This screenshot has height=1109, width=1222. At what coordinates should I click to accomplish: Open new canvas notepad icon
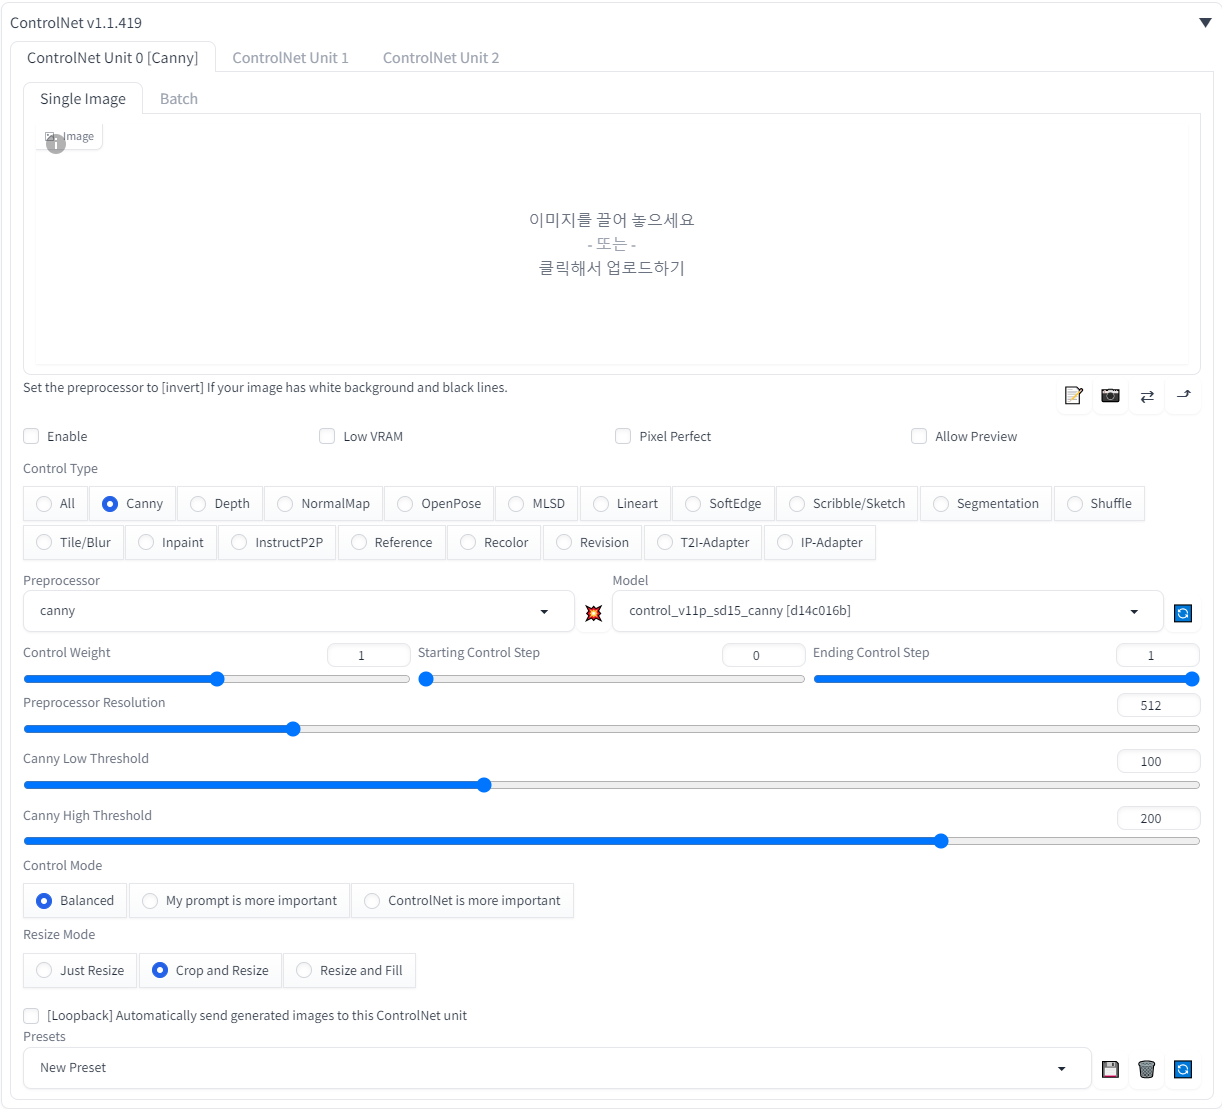pos(1073,396)
